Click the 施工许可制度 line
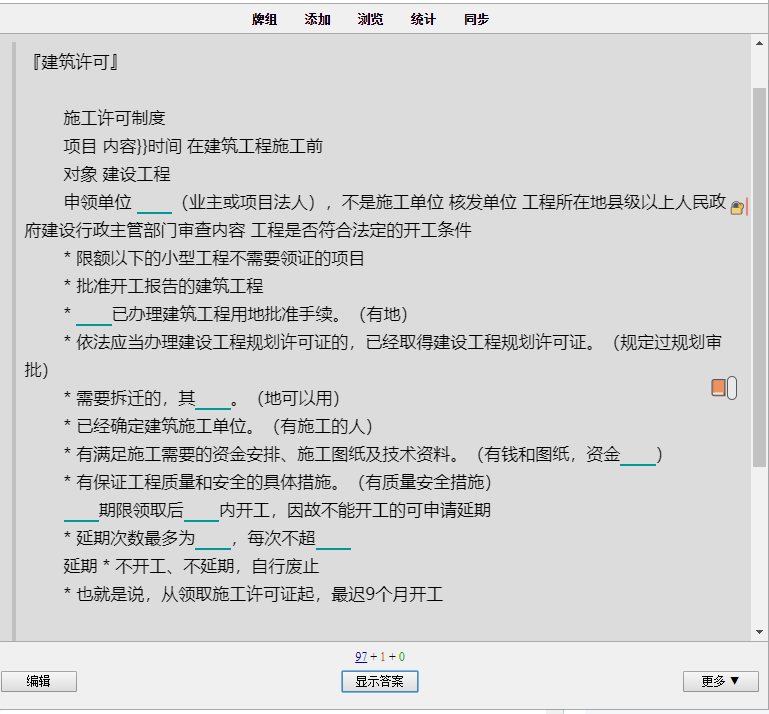 click(114, 118)
